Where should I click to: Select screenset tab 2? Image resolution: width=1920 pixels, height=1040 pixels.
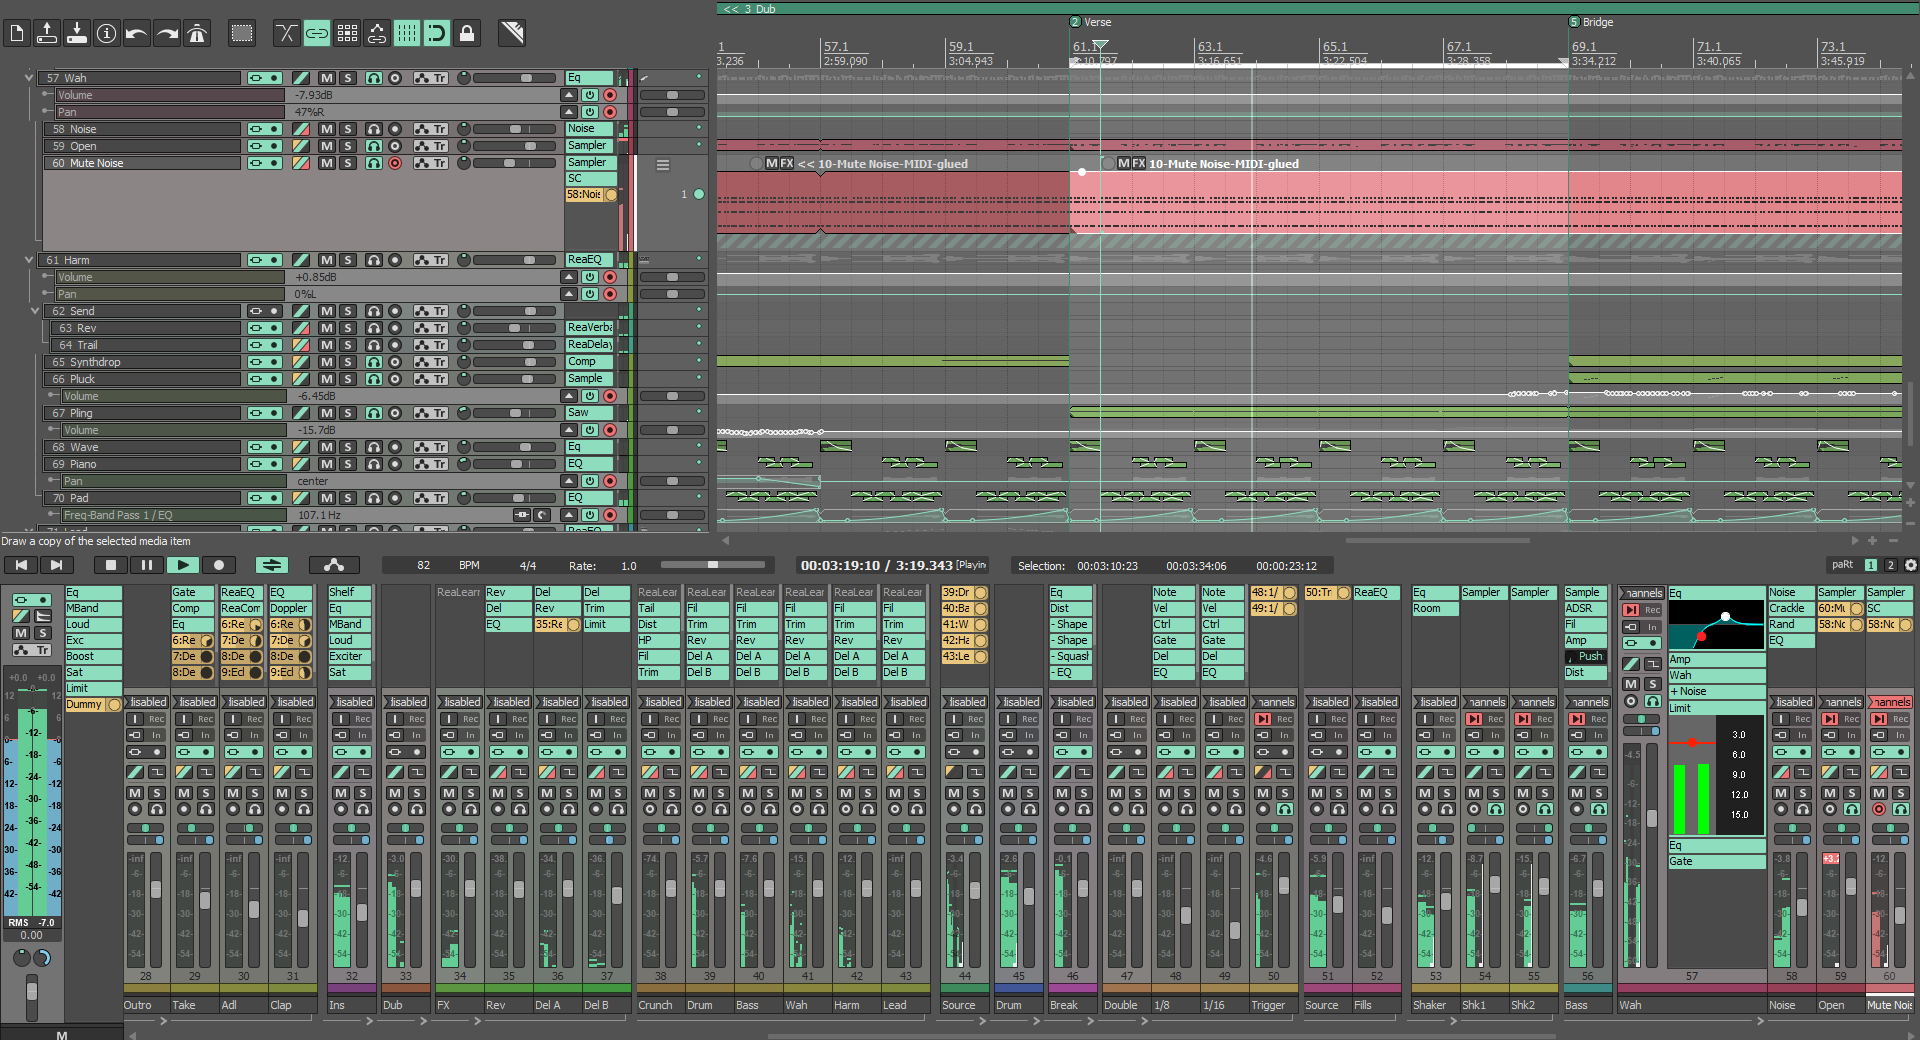[1890, 565]
